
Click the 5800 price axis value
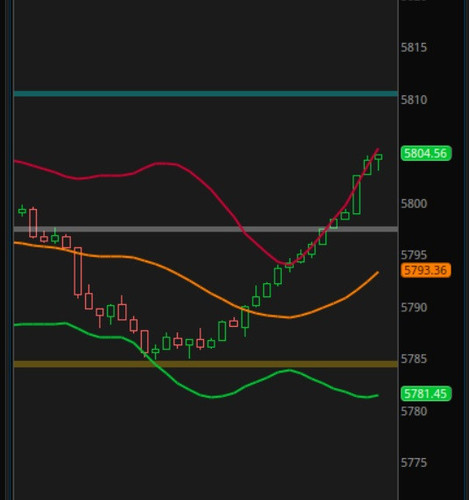point(414,203)
